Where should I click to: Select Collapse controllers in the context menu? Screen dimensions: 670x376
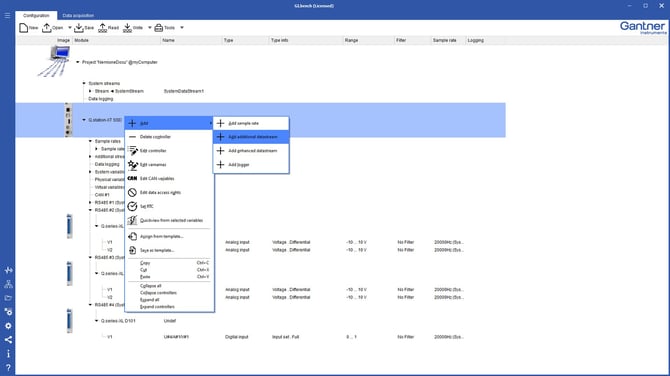pyautogui.click(x=169, y=293)
